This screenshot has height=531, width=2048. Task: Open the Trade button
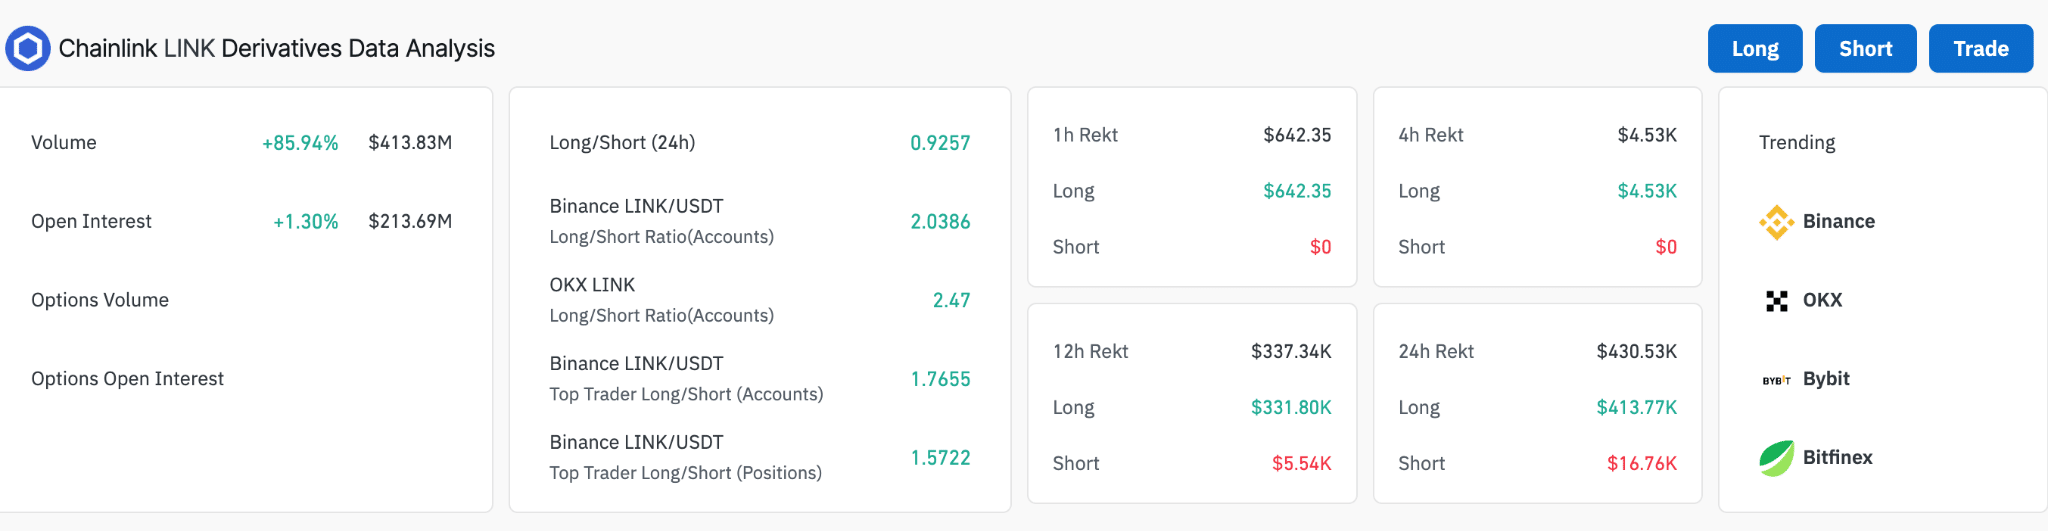[1980, 48]
